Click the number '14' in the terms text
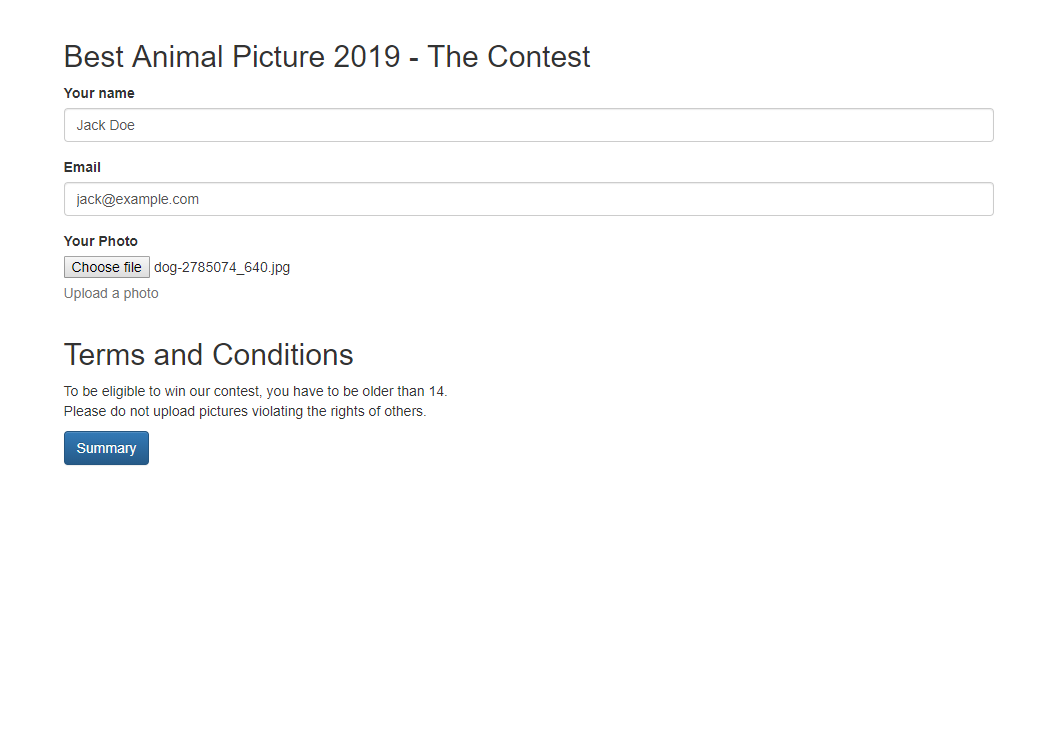Screen dimensions: 1040x744 436,391
